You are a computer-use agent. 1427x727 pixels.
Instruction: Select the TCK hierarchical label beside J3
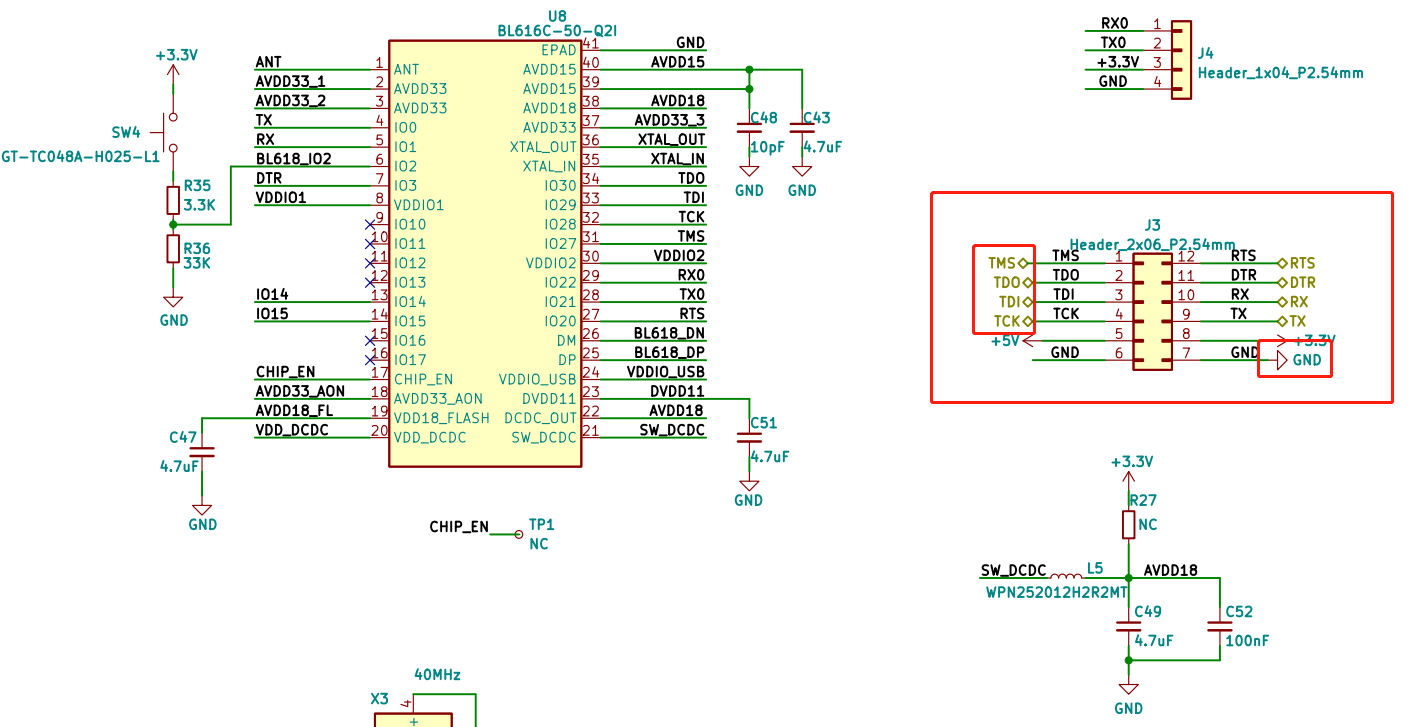pyautogui.click(x=1011, y=321)
